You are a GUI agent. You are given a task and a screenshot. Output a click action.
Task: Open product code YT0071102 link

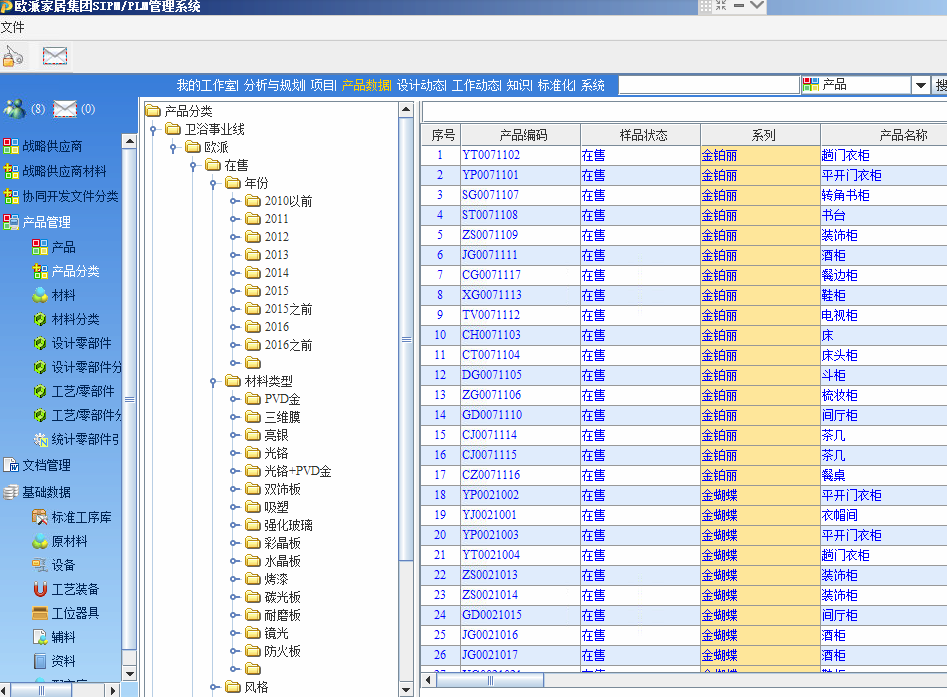(x=491, y=155)
